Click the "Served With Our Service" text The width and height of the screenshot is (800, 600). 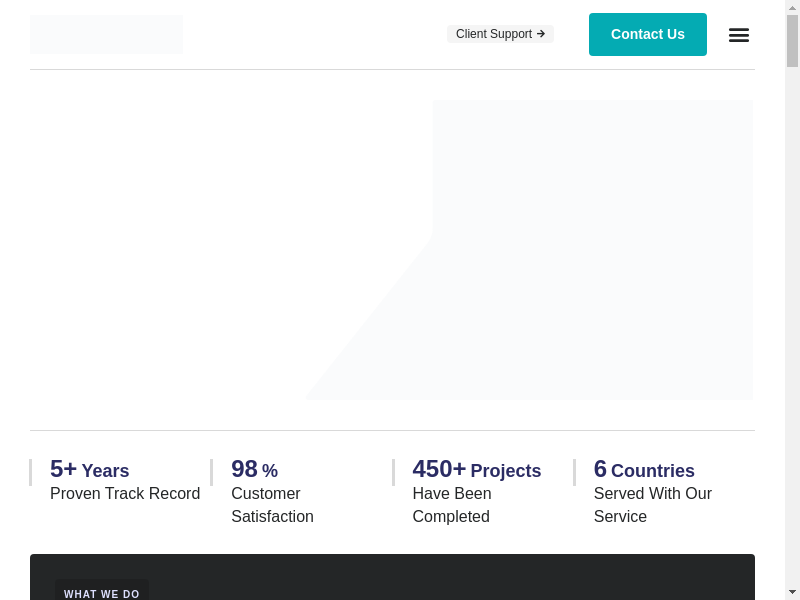click(x=652, y=505)
